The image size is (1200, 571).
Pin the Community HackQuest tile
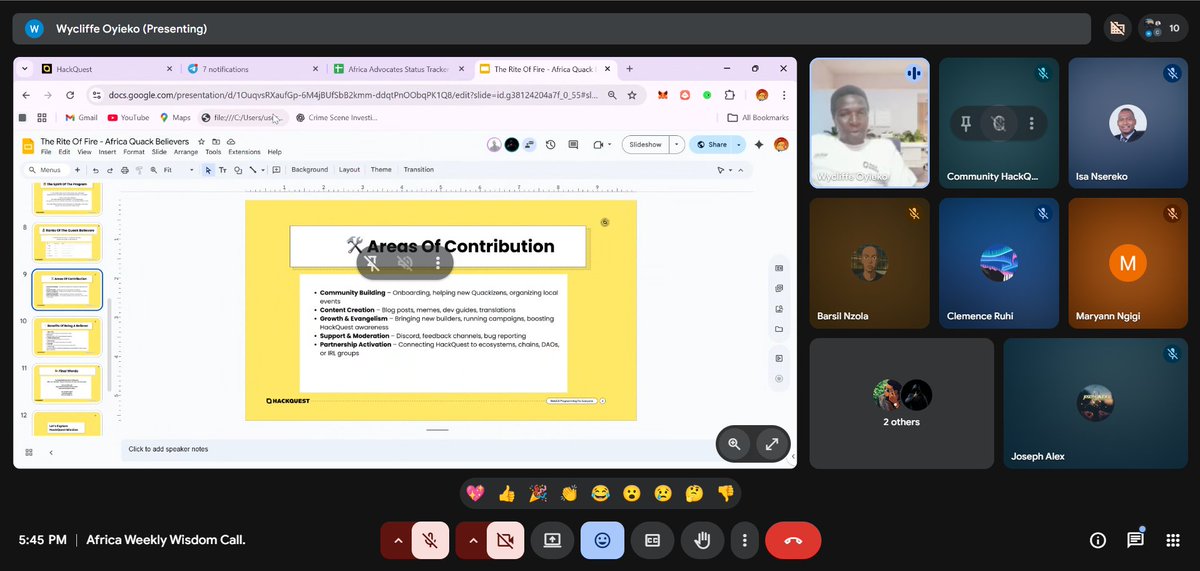click(x=965, y=124)
